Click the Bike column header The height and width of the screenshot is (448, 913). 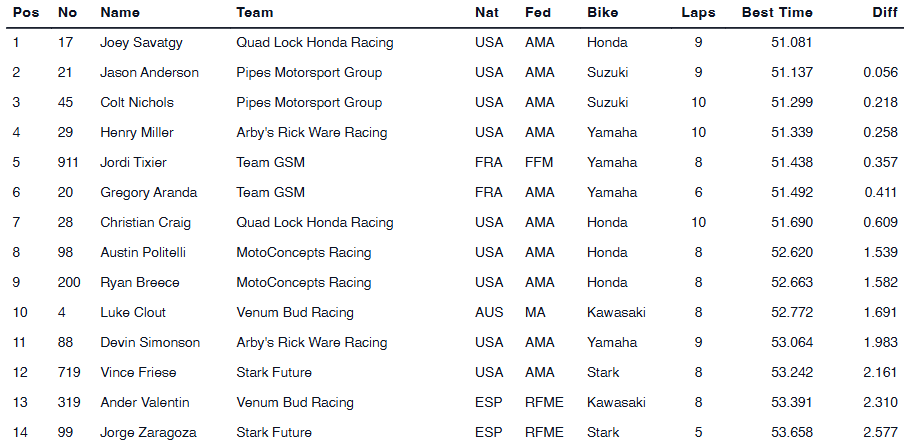point(603,13)
